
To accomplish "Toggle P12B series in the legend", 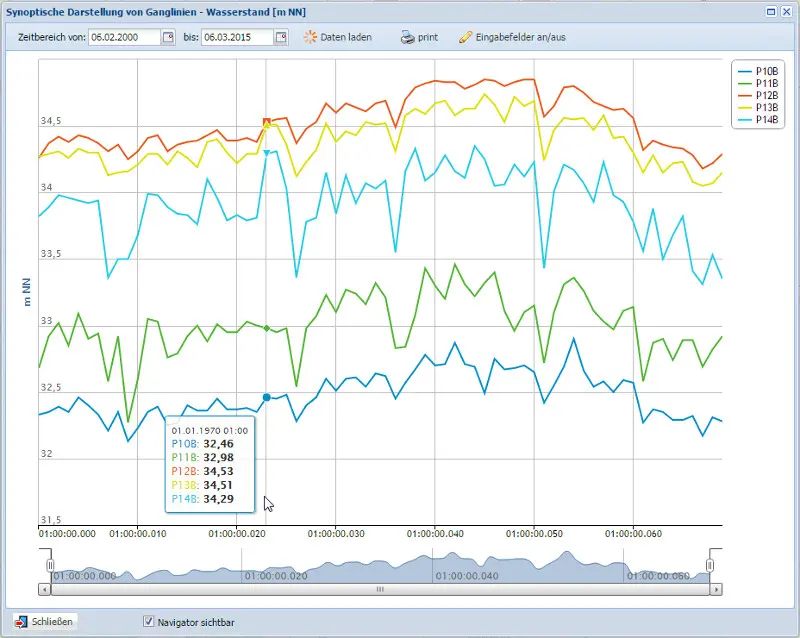I will pos(758,95).
